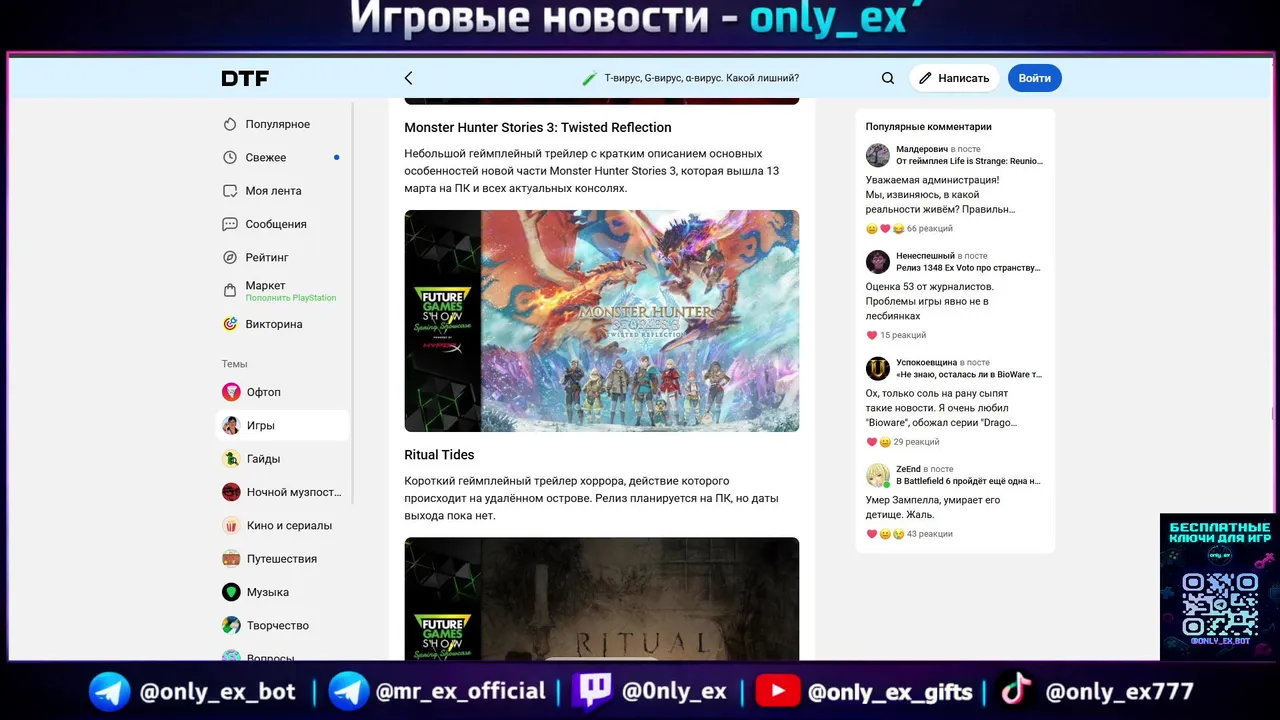Click the Малдерович avatar
Screen dimensions: 1280x720
(x=878, y=155)
